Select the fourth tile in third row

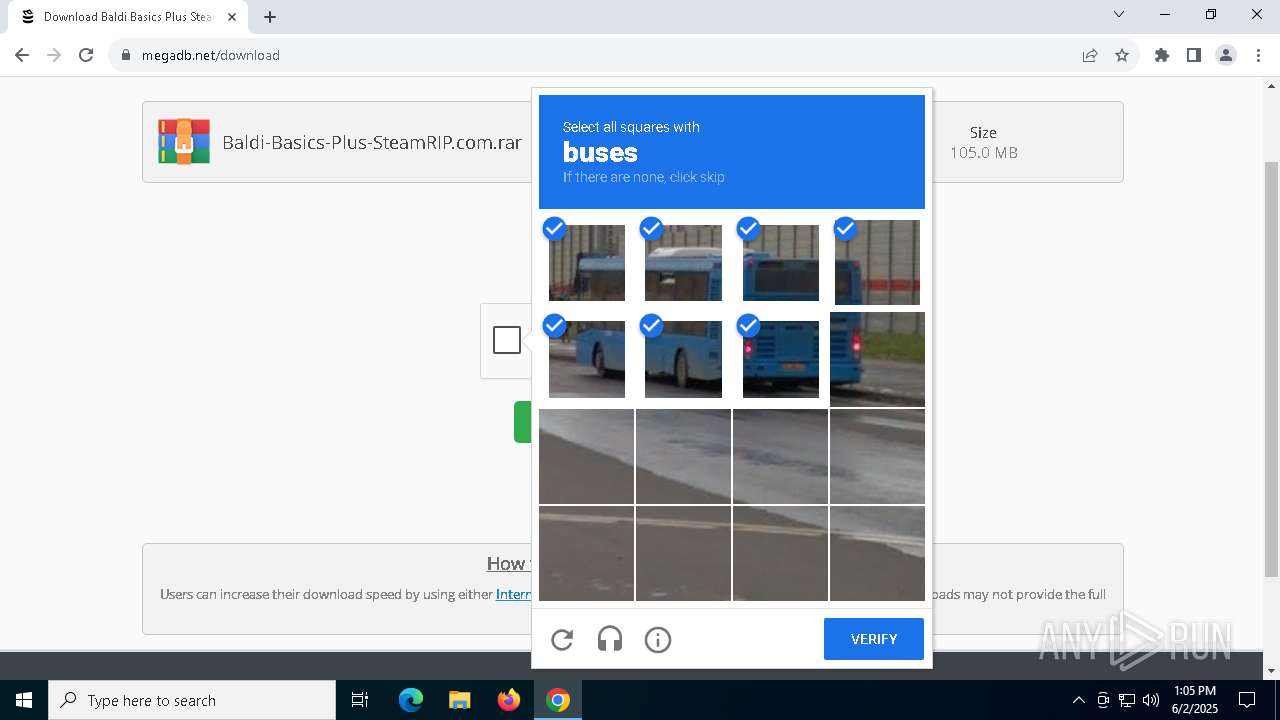point(877,456)
